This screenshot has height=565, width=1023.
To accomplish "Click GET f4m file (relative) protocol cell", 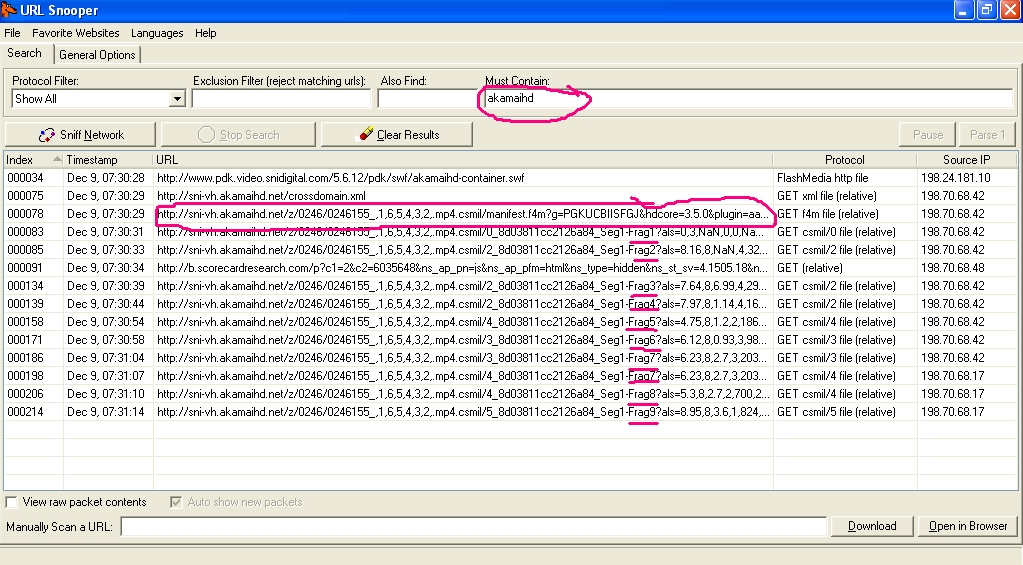I will pos(828,214).
